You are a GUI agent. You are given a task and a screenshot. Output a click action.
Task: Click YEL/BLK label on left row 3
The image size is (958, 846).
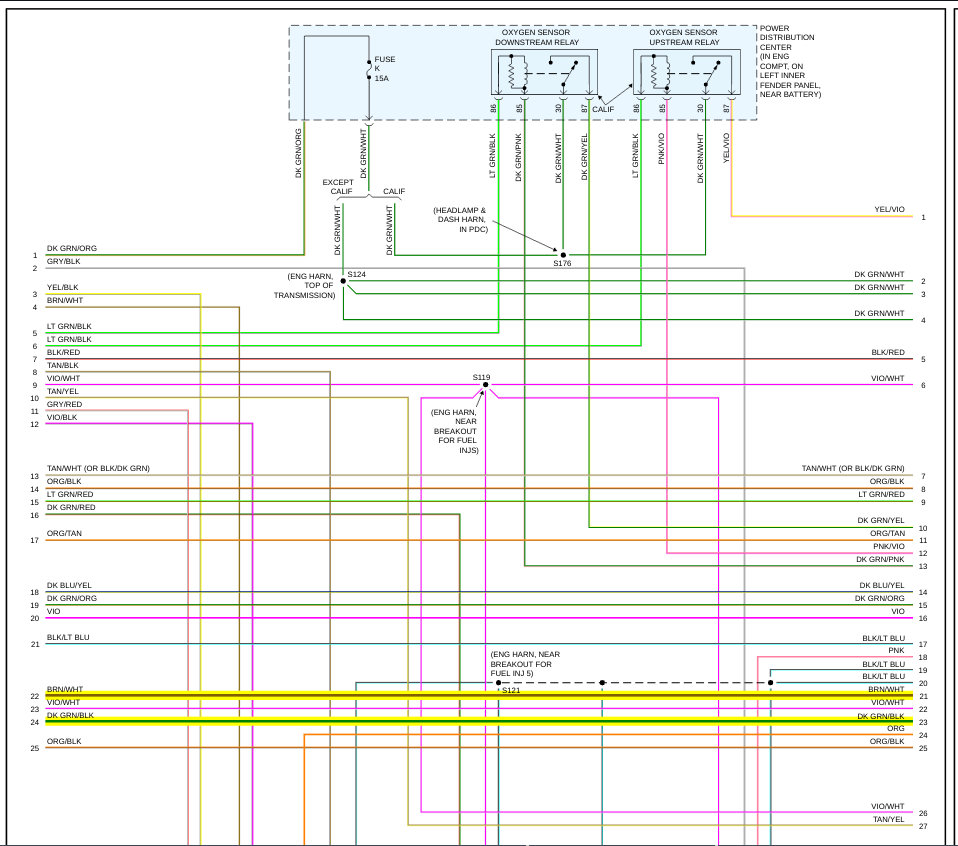click(62, 287)
